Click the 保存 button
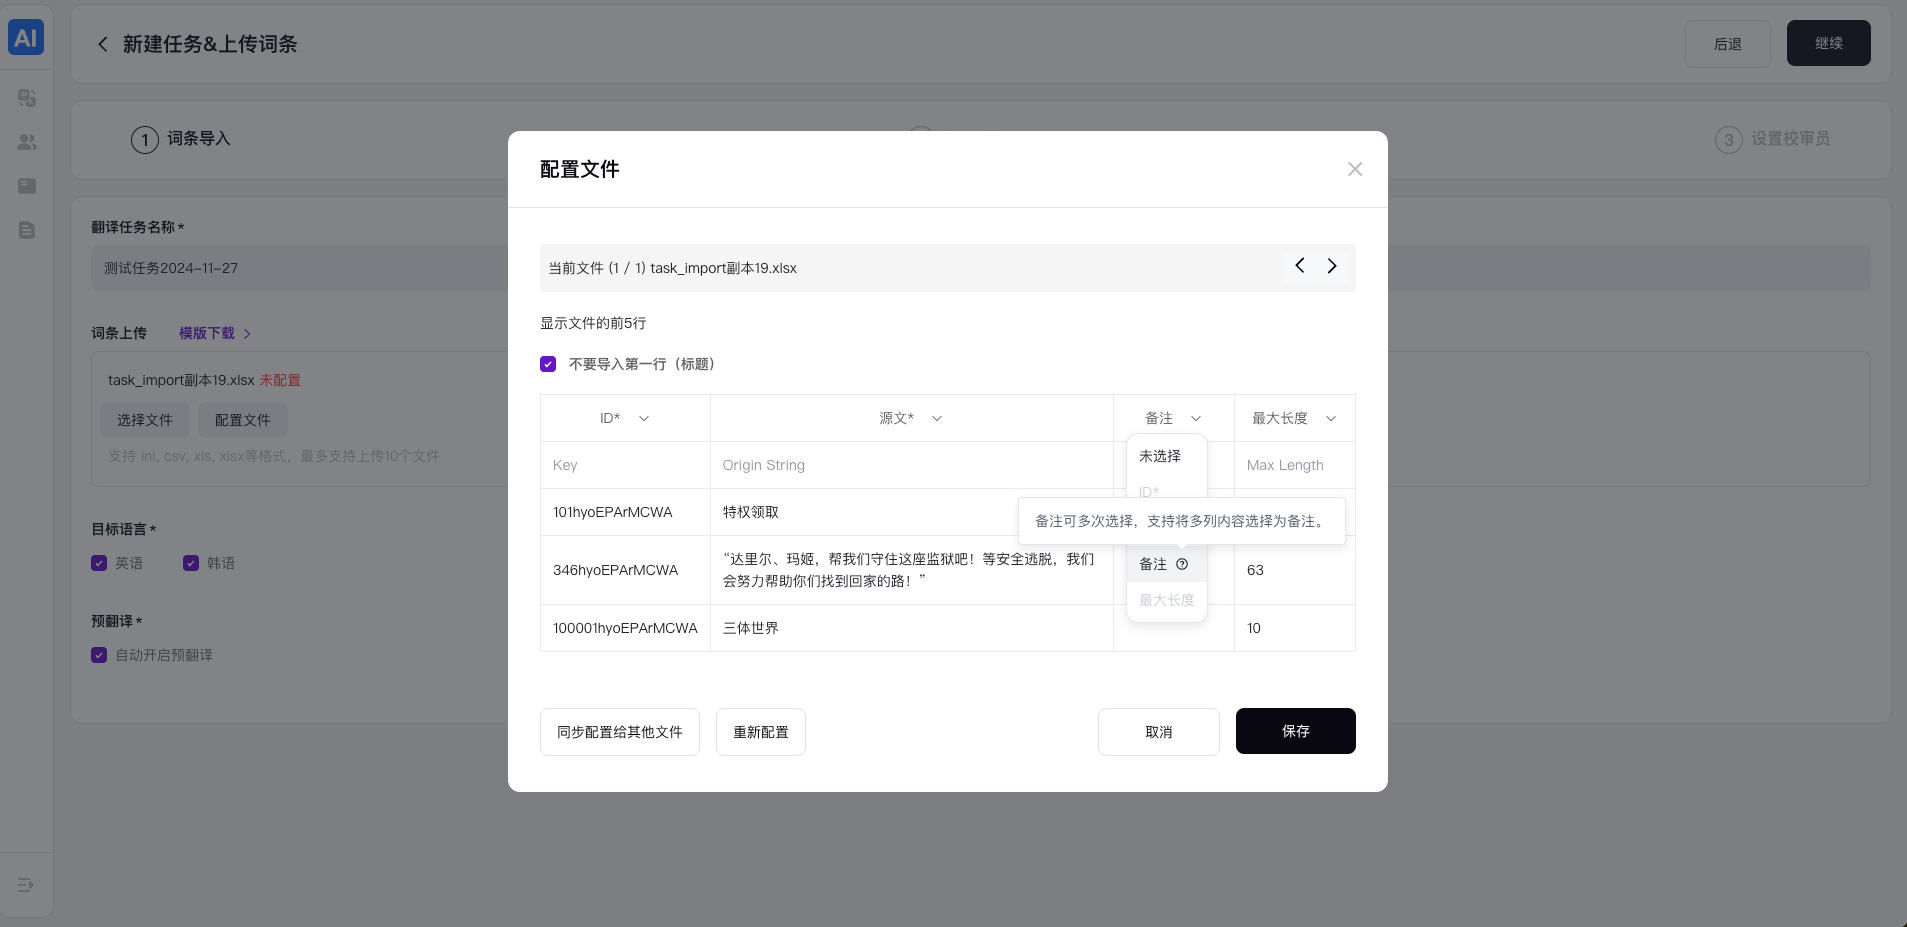This screenshot has height=927, width=1907. pos(1295,731)
